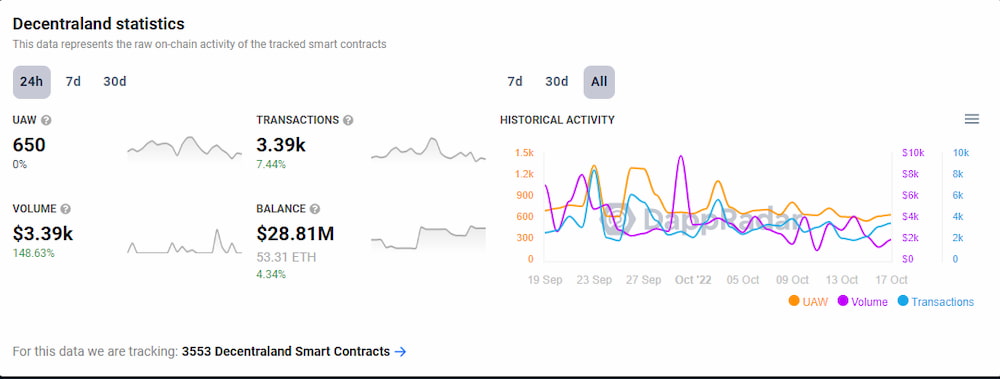Screen dimensions: 1000x379
Task: Toggle the Volume series in chart legend
Action: pos(863,302)
